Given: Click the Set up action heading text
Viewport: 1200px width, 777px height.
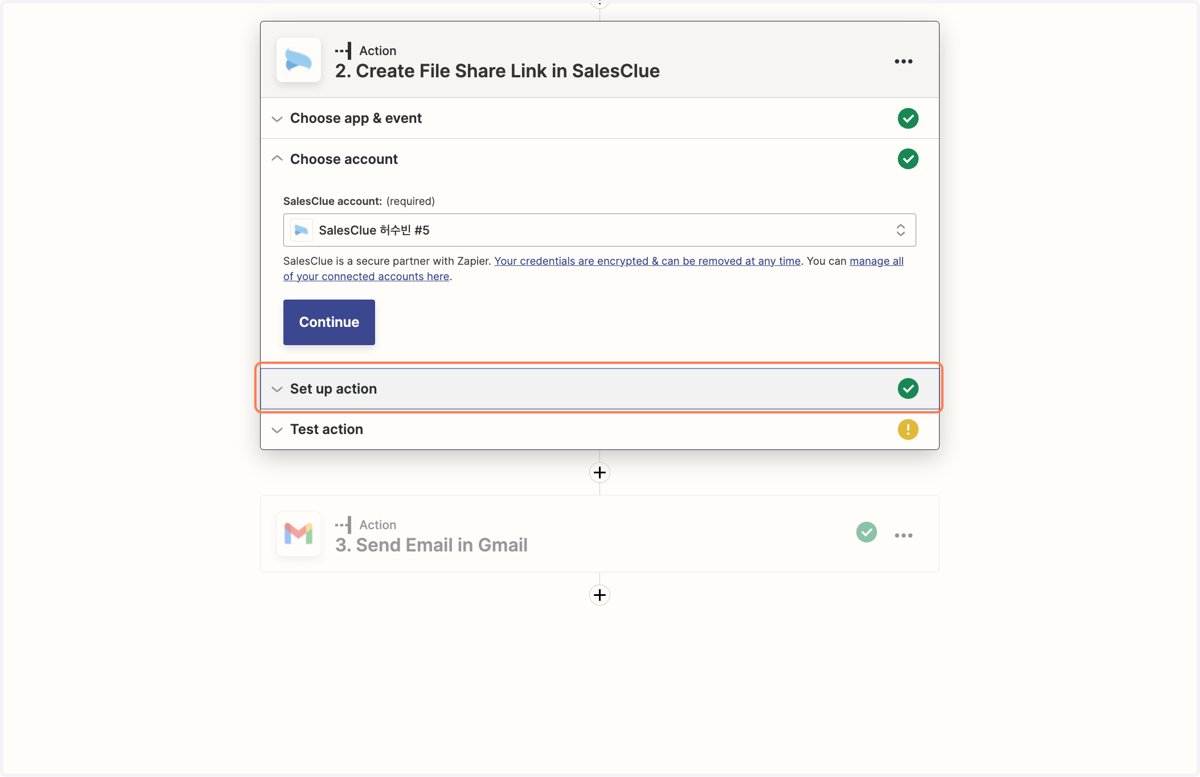Looking at the screenshot, I should 333,389.
